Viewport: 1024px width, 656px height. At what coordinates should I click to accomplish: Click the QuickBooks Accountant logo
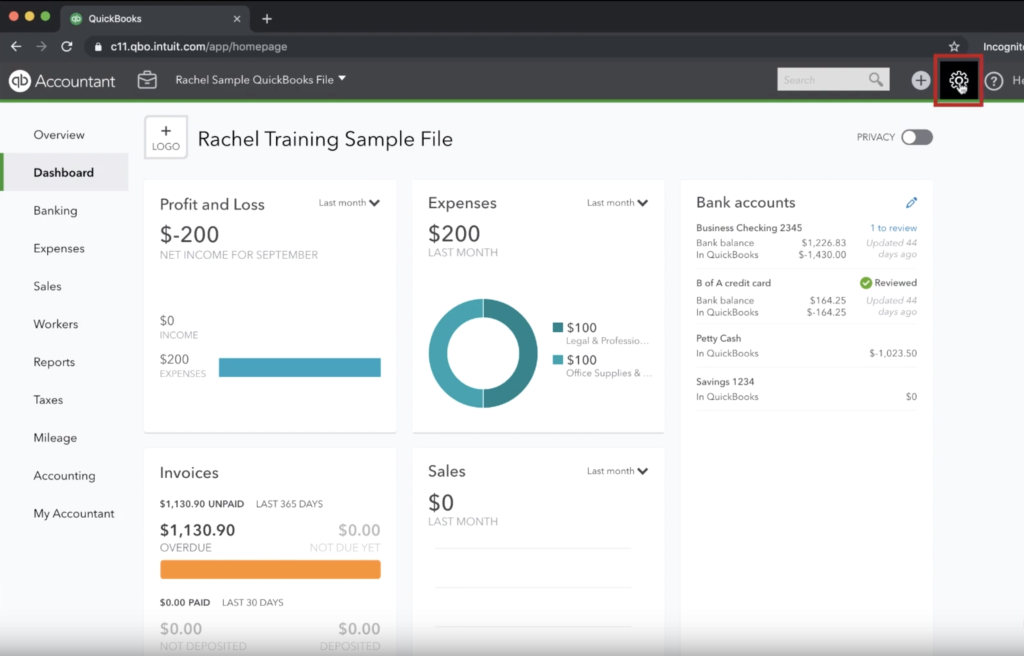pos(62,81)
